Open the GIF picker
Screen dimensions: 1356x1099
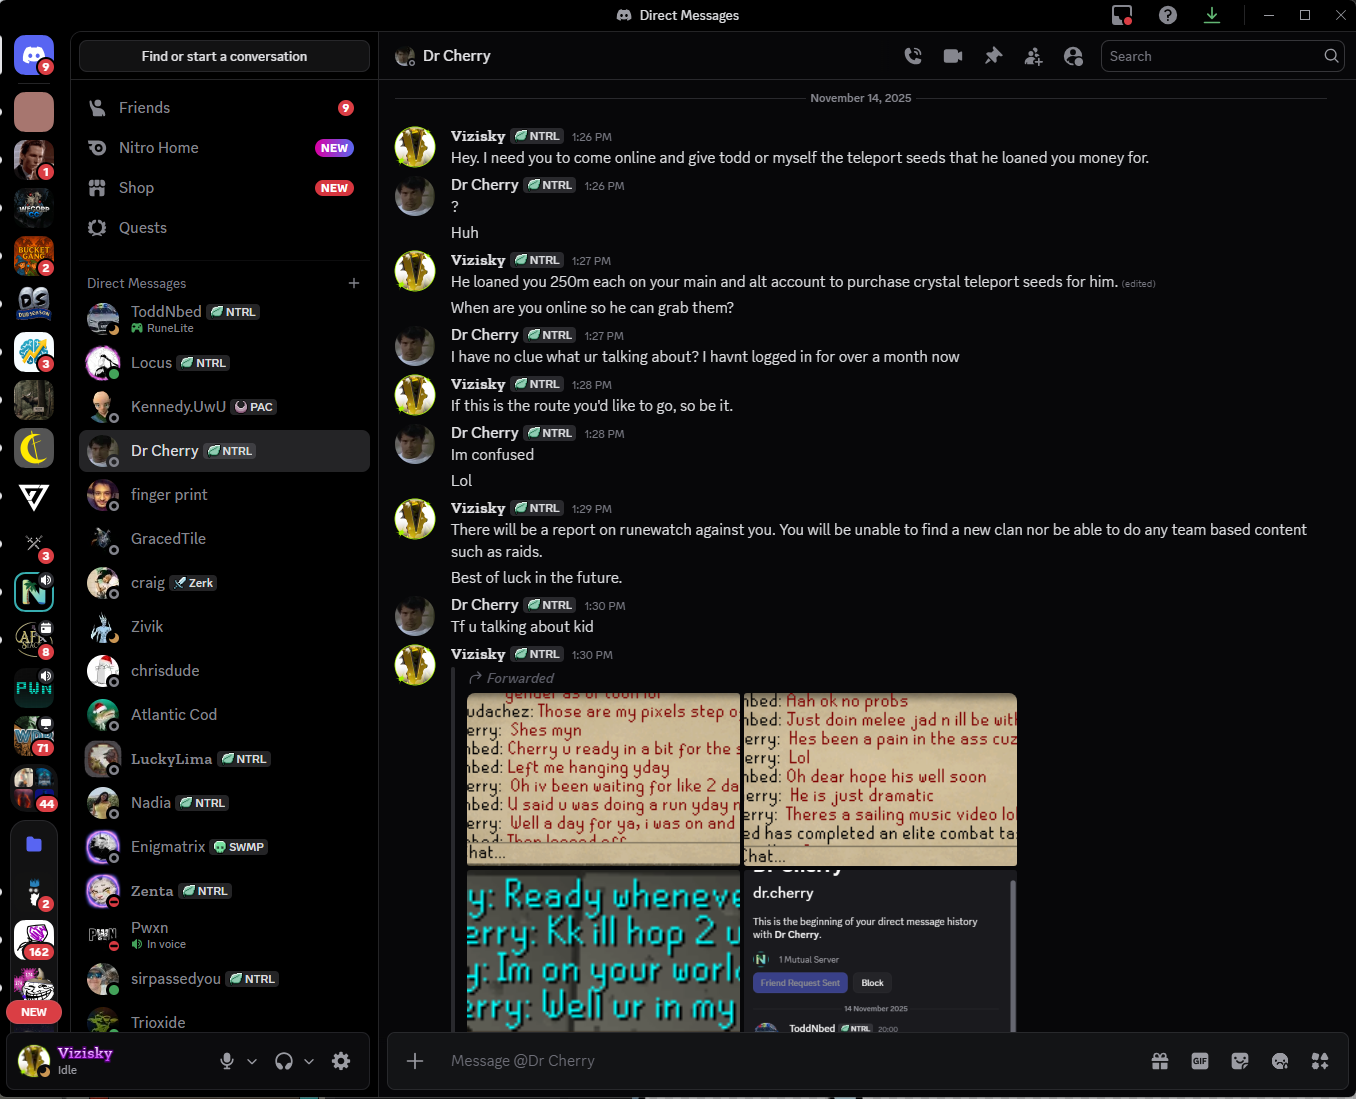pos(1200,1061)
